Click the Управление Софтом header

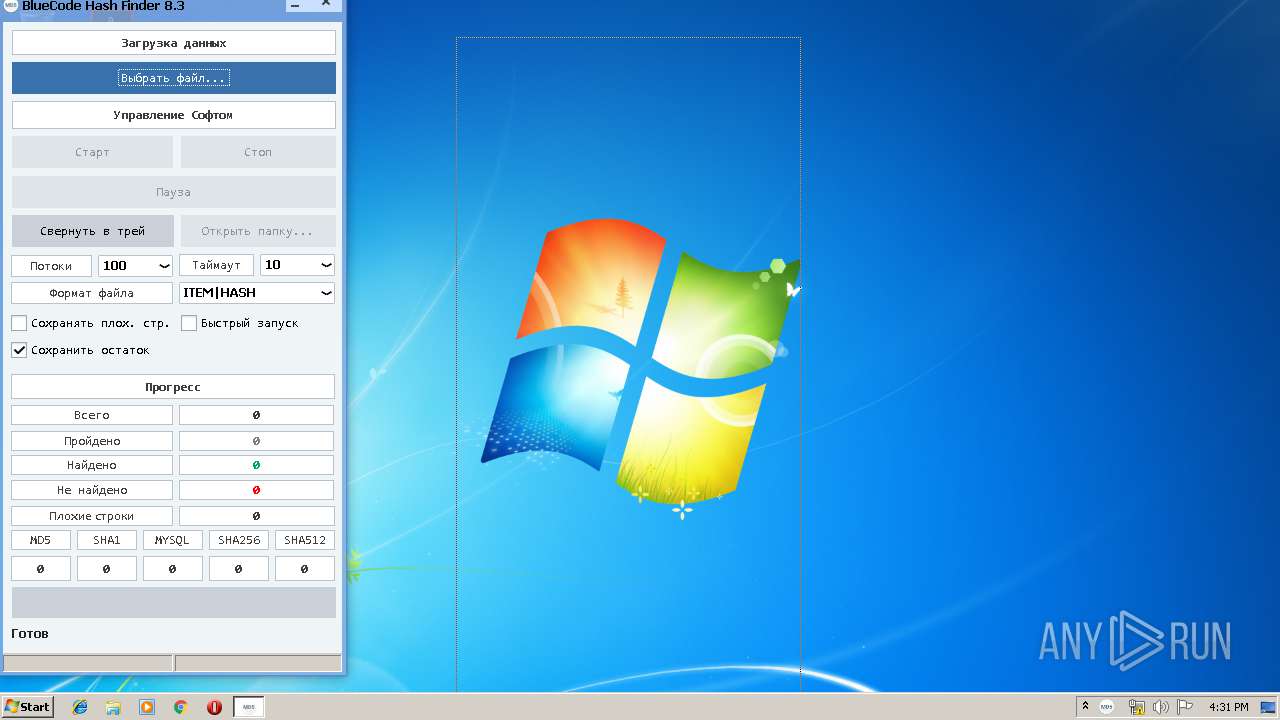[x=174, y=115]
